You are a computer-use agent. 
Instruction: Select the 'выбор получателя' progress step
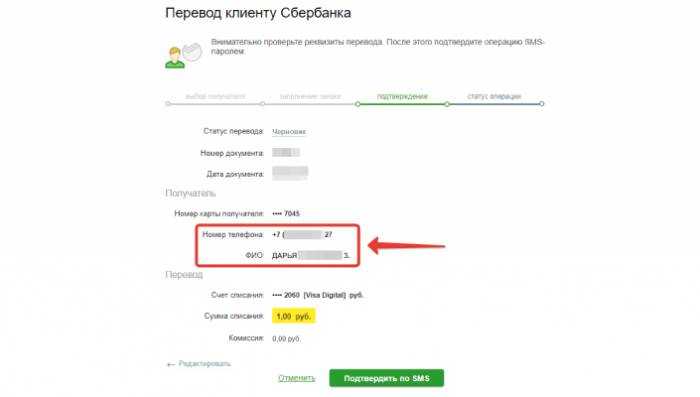215,96
